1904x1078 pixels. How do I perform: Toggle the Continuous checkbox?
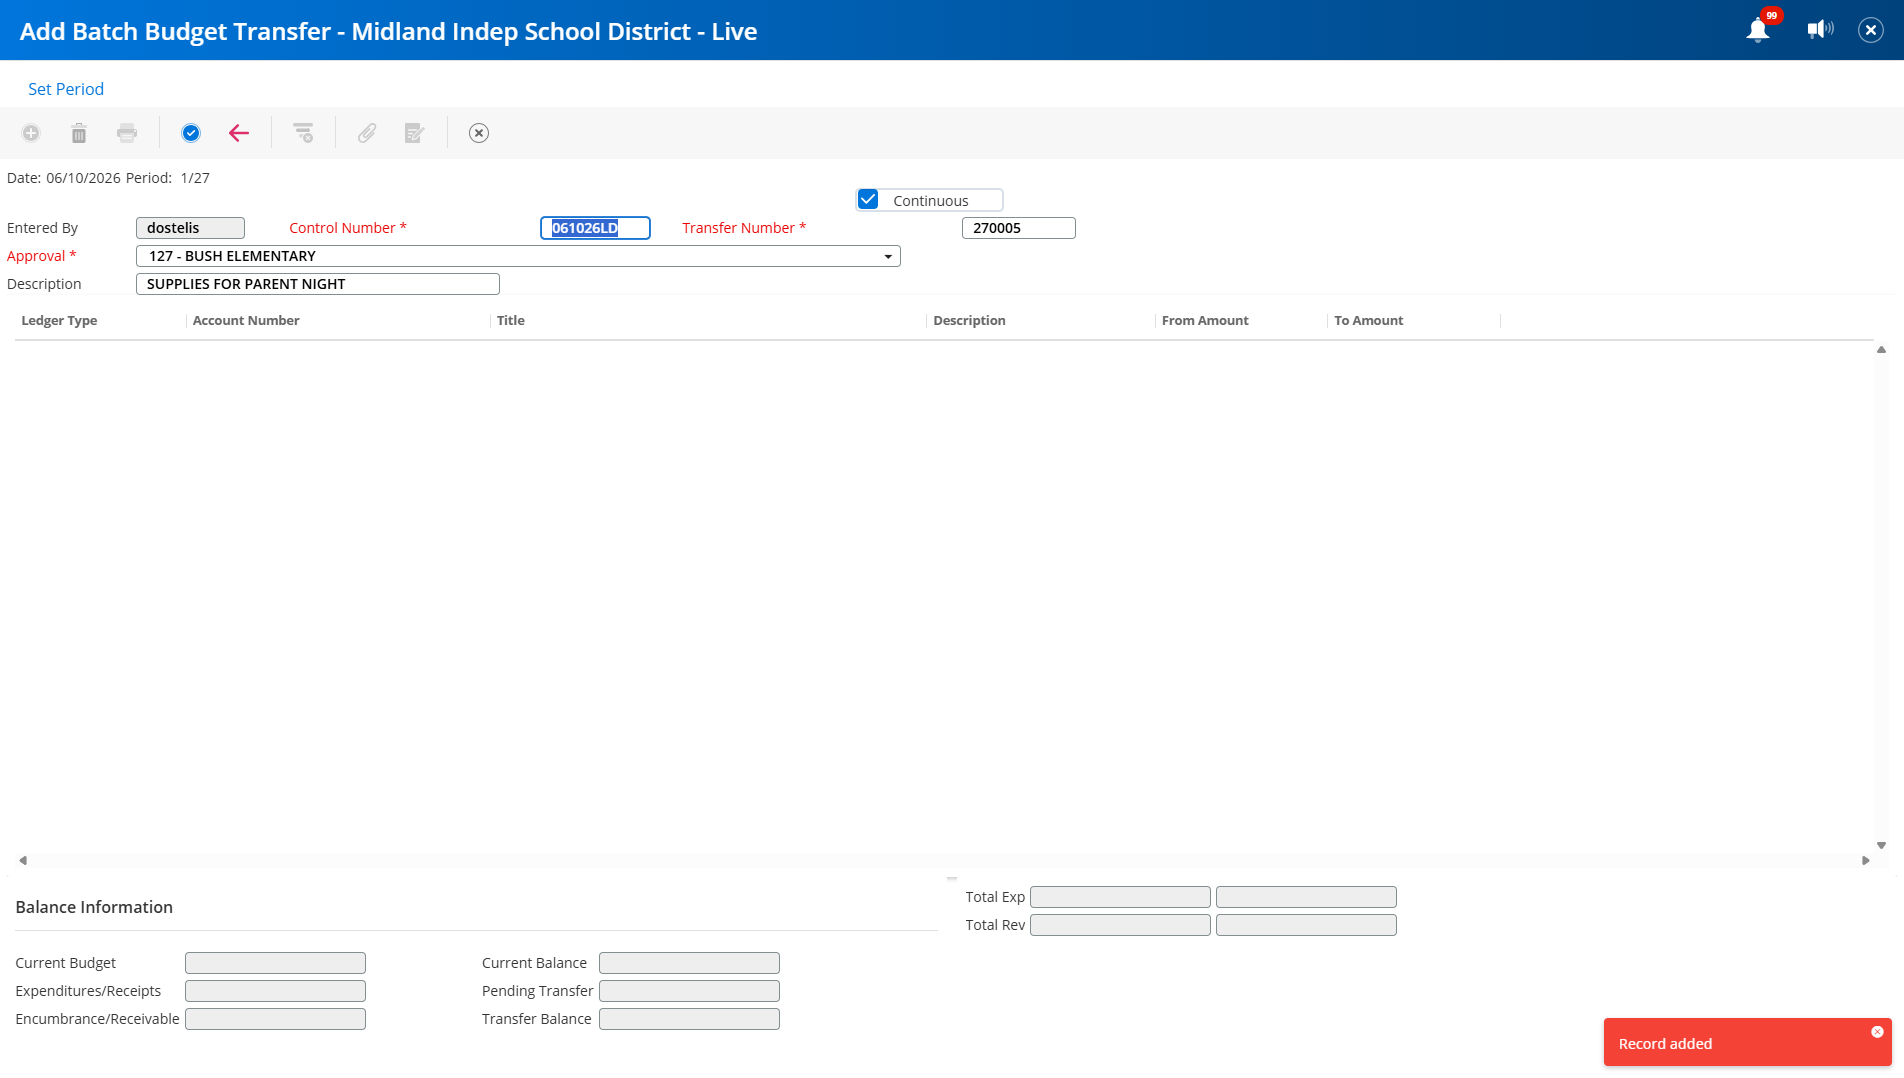tap(868, 200)
